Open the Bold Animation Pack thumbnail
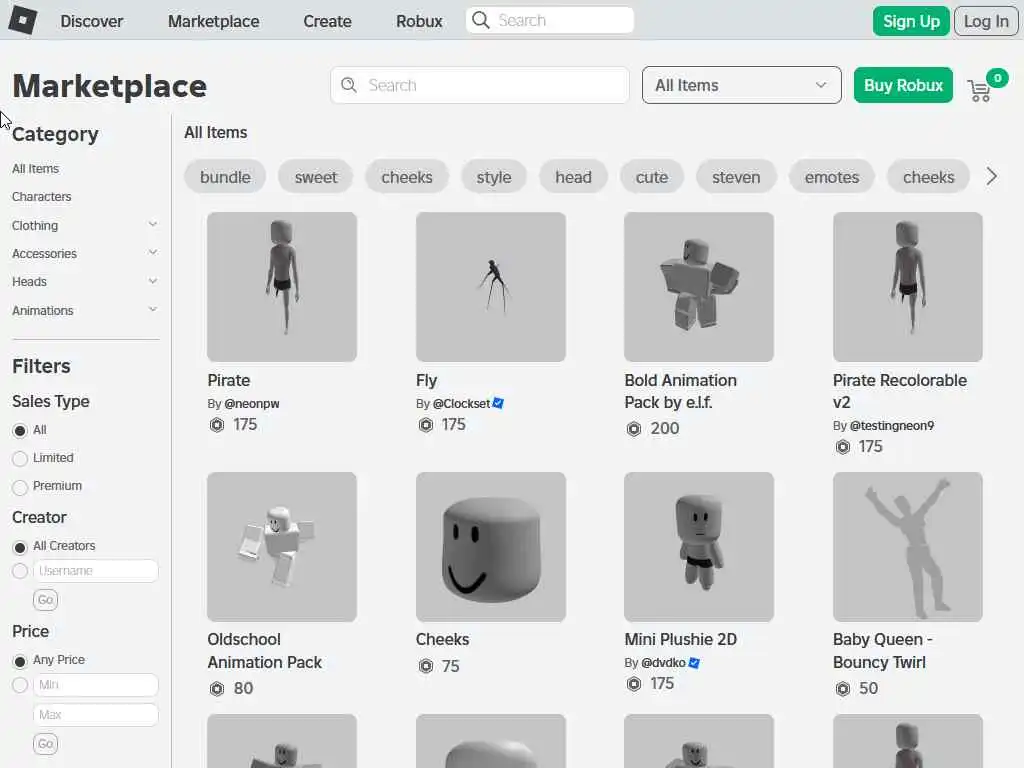1024x768 pixels. click(x=699, y=287)
